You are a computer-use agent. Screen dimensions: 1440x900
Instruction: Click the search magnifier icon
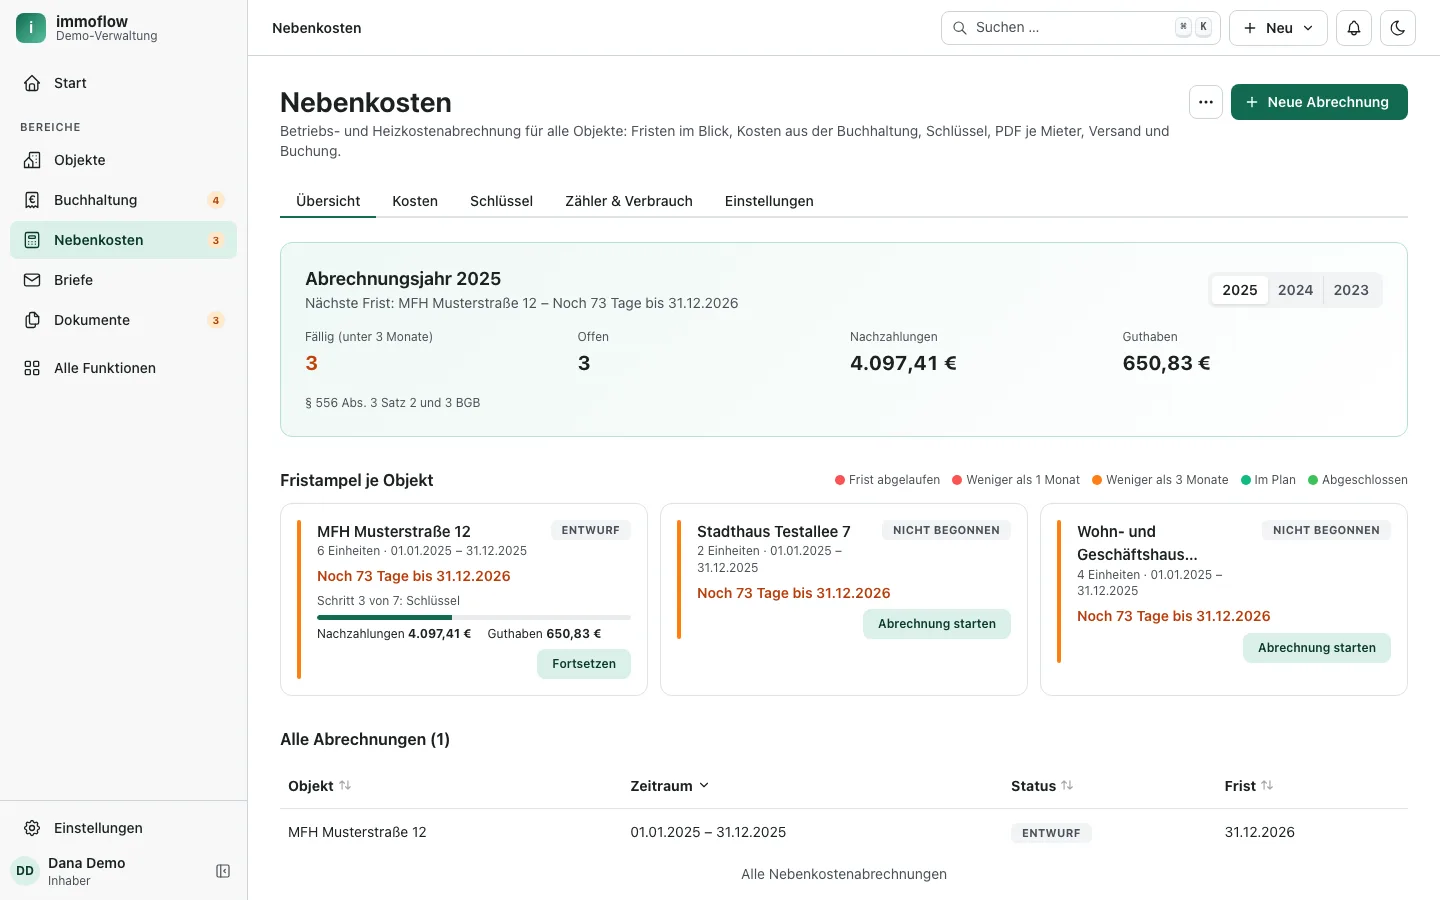(959, 28)
